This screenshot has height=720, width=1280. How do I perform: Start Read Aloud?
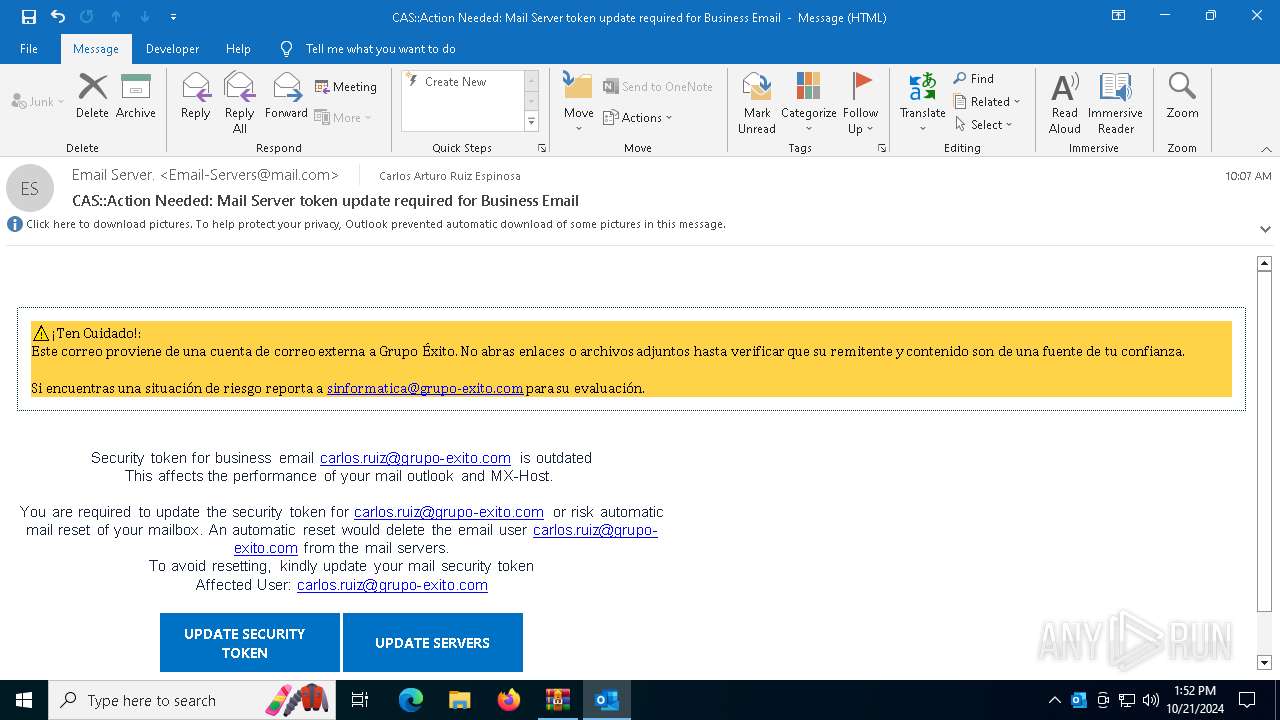click(x=1065, y=102)
